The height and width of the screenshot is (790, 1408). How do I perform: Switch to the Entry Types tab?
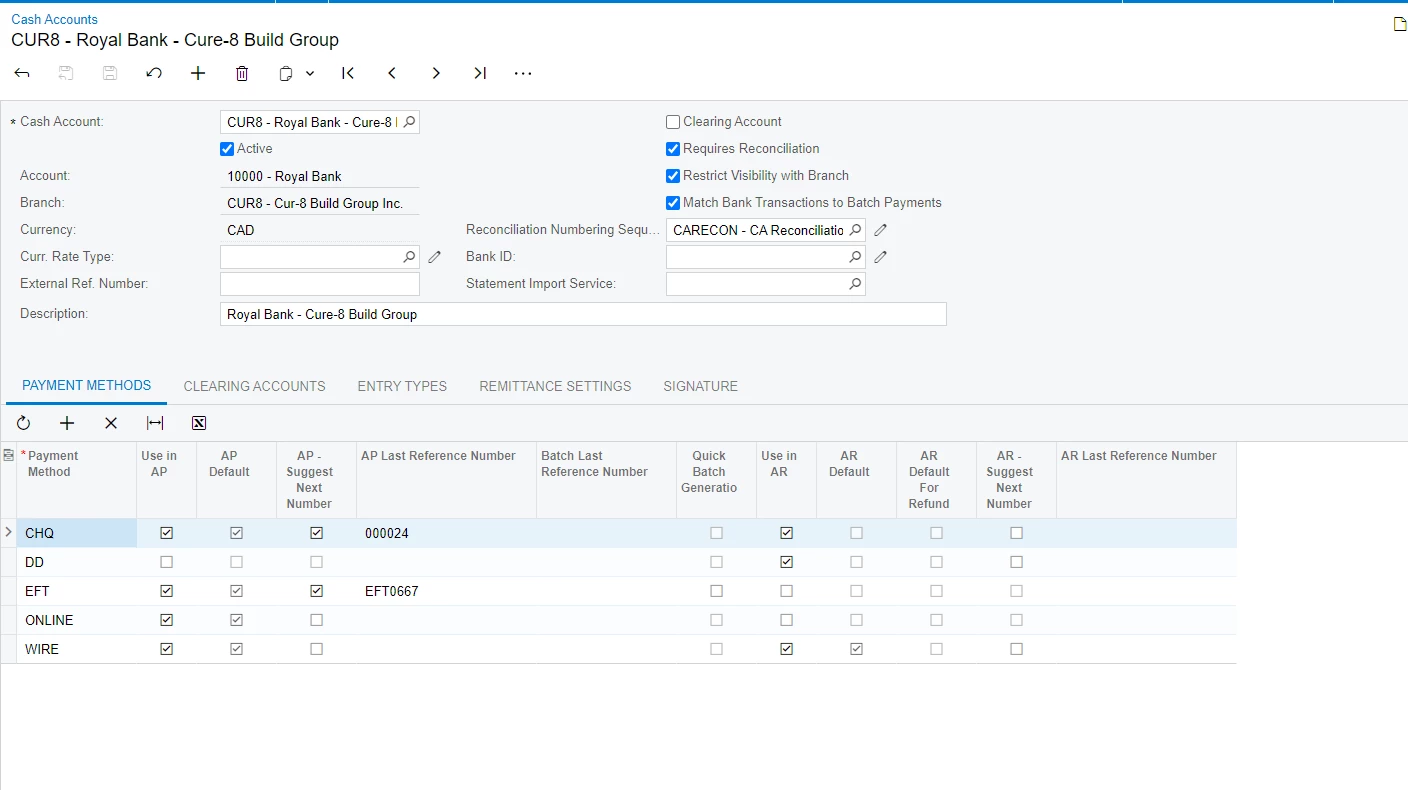[x=402, y=386]
